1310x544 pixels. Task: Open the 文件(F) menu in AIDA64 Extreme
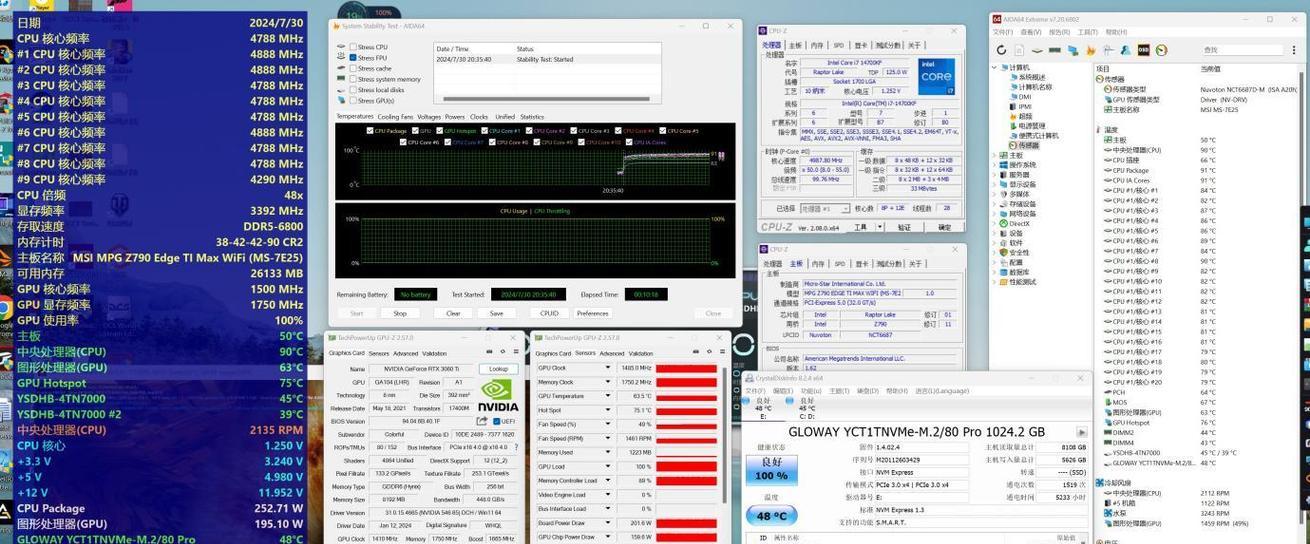[1002, 32]
